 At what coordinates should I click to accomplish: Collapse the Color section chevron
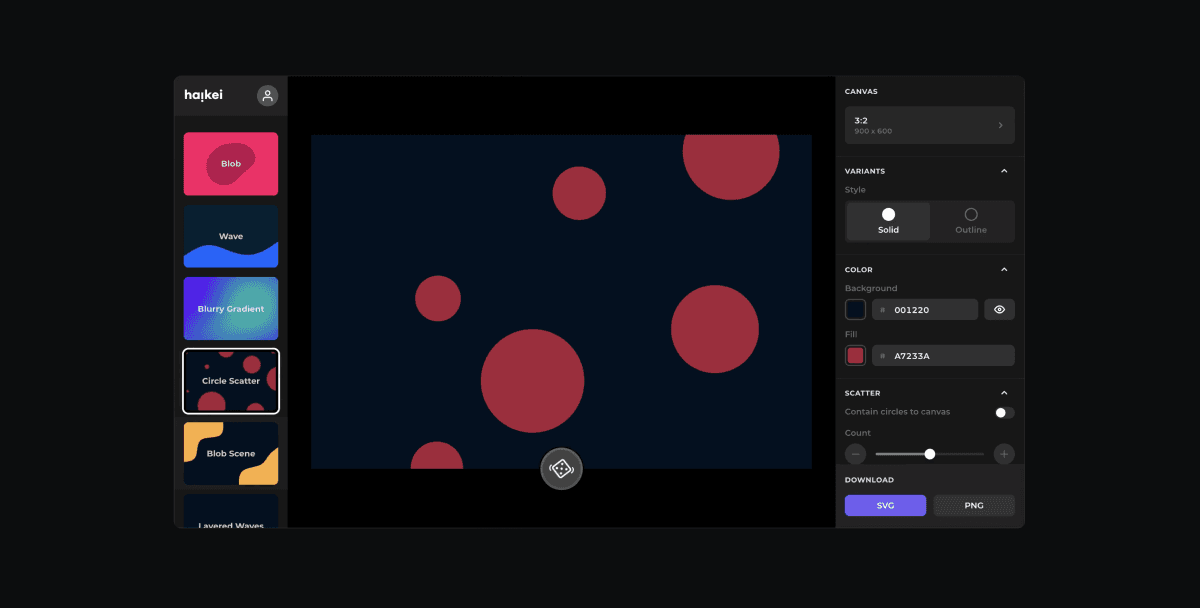[x=1004, y=270]
